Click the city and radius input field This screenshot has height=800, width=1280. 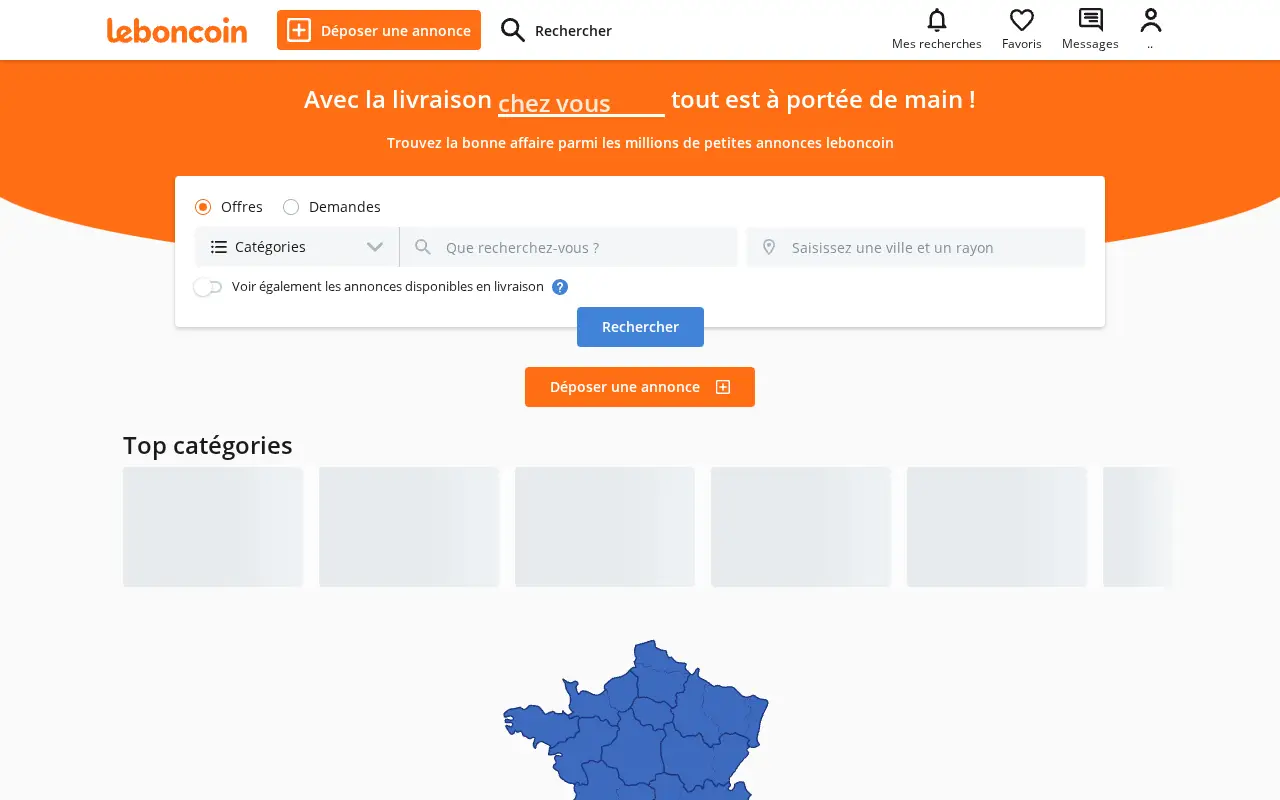coord(916,247)
